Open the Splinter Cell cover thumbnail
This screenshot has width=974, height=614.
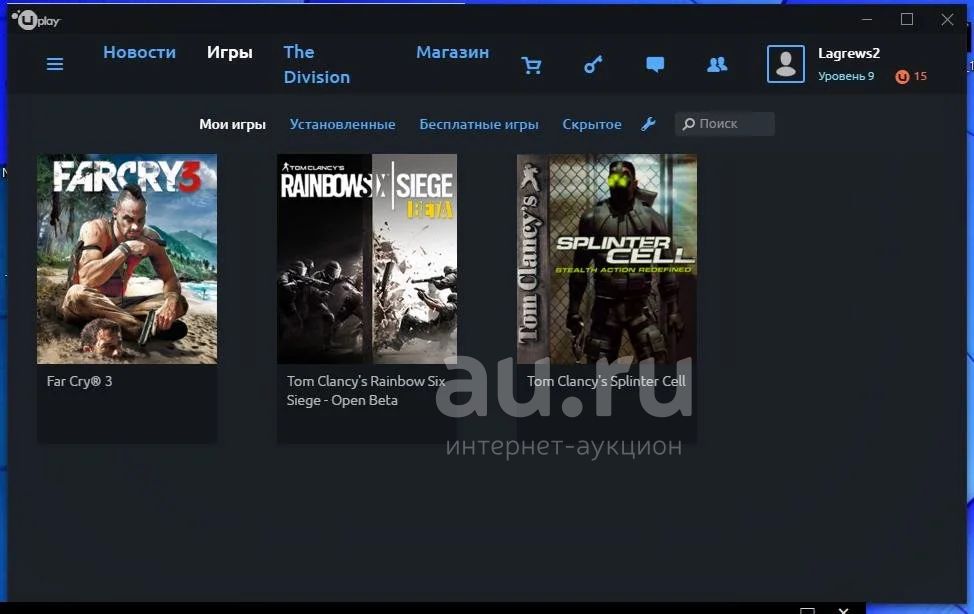click(607, 259)
